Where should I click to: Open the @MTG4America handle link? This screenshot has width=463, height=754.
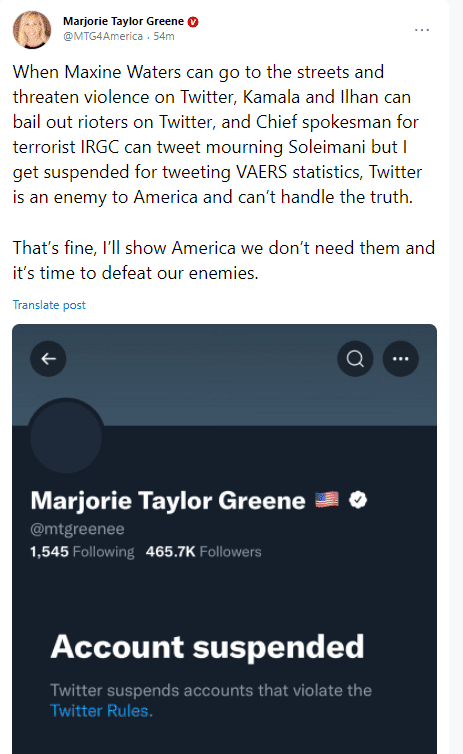103,36
